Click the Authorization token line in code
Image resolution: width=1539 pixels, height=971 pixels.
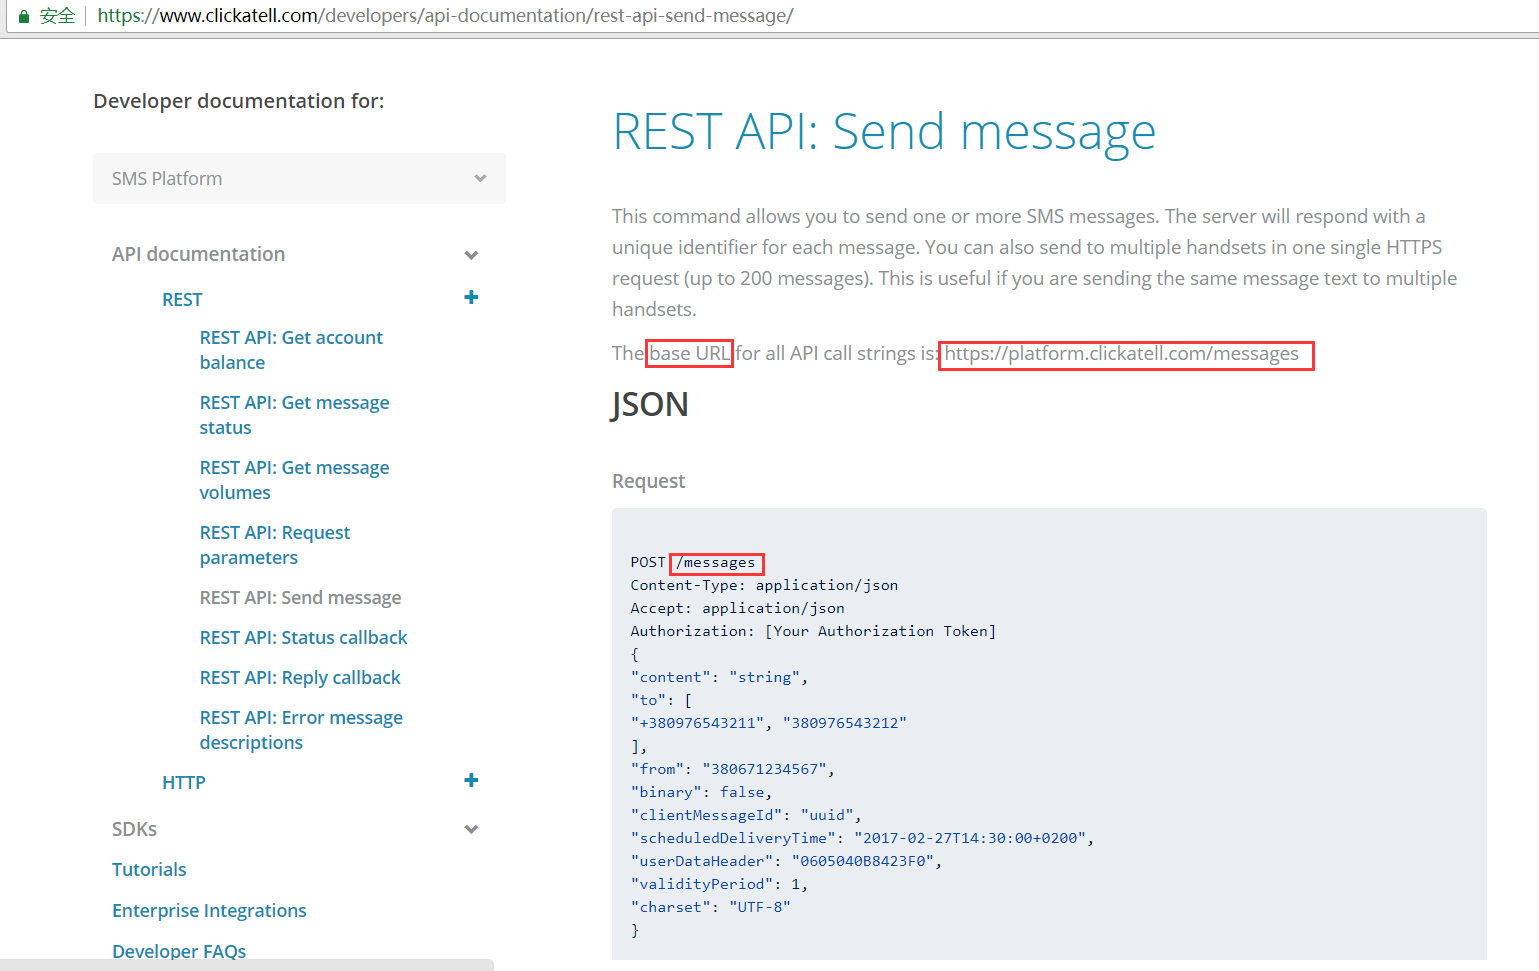[x=813, y=631]
